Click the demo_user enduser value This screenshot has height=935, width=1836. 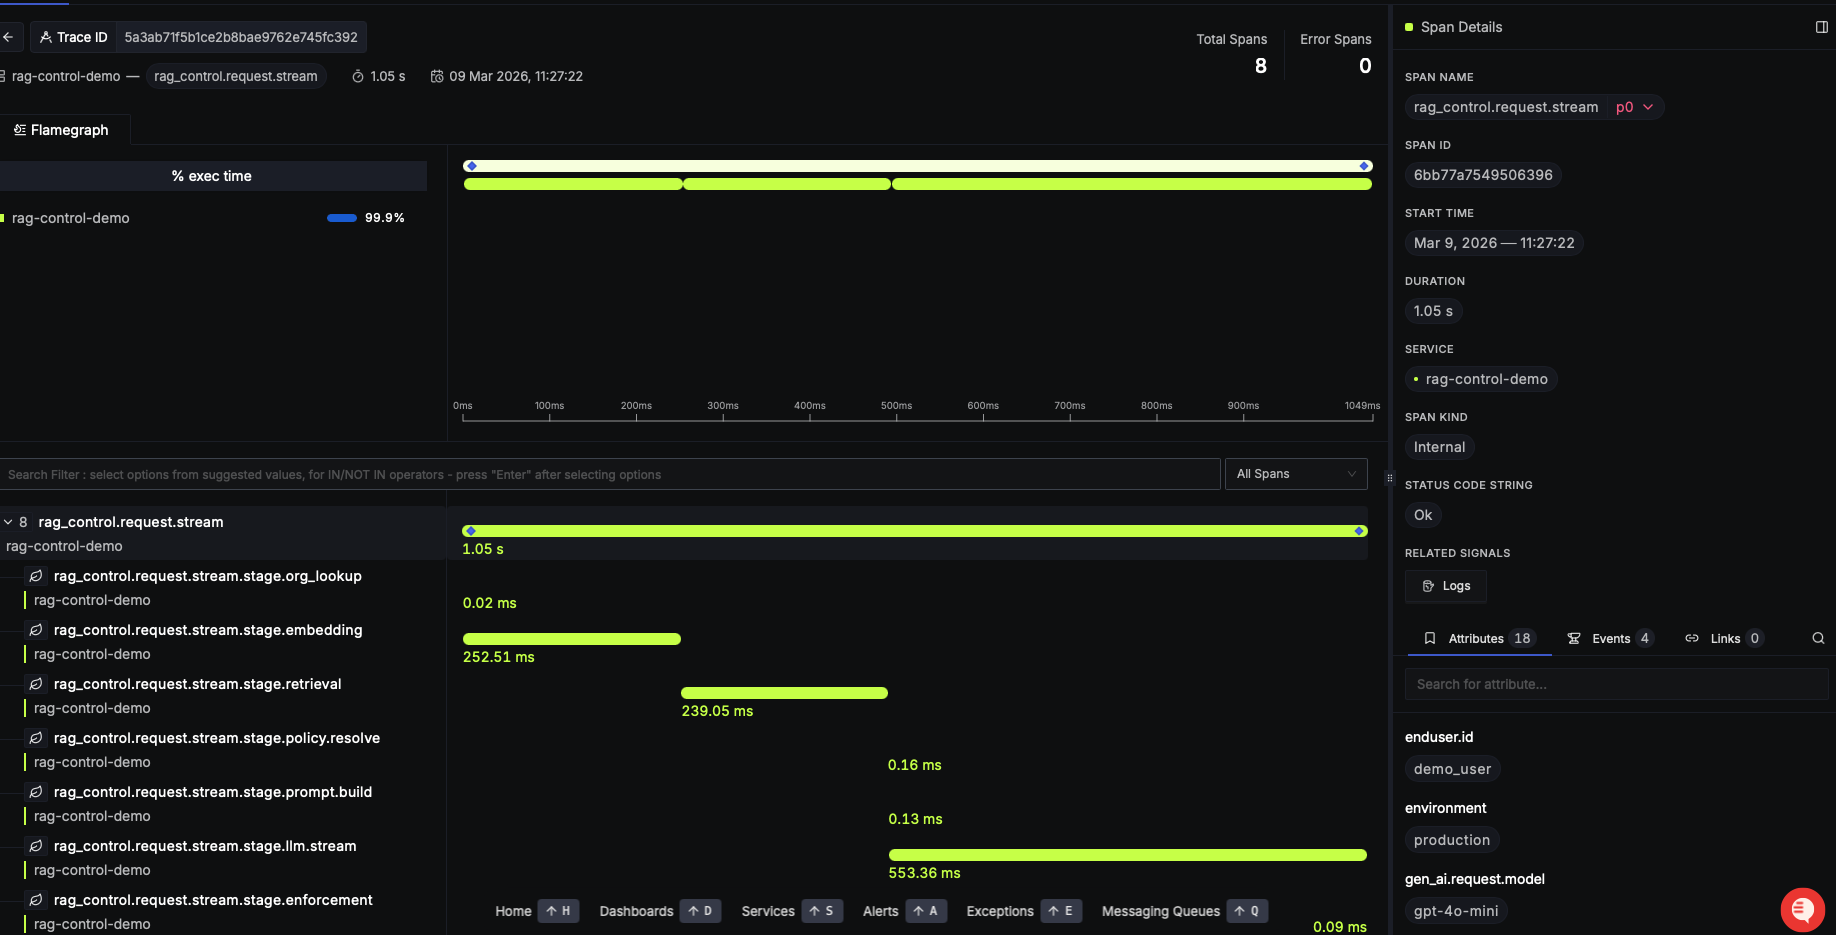tap(1452, 769)
